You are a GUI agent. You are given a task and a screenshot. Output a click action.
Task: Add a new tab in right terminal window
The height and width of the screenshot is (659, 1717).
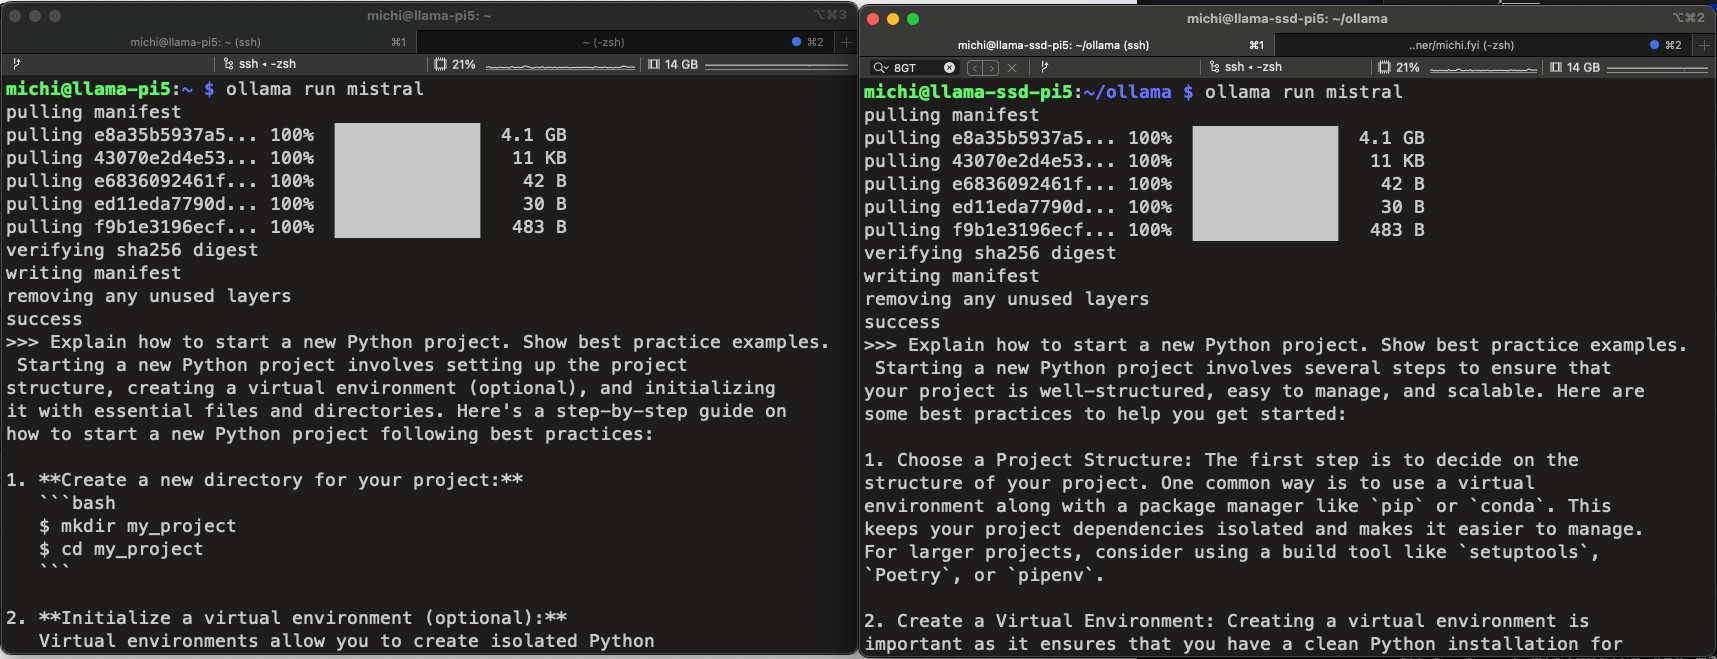[1704, 45]
